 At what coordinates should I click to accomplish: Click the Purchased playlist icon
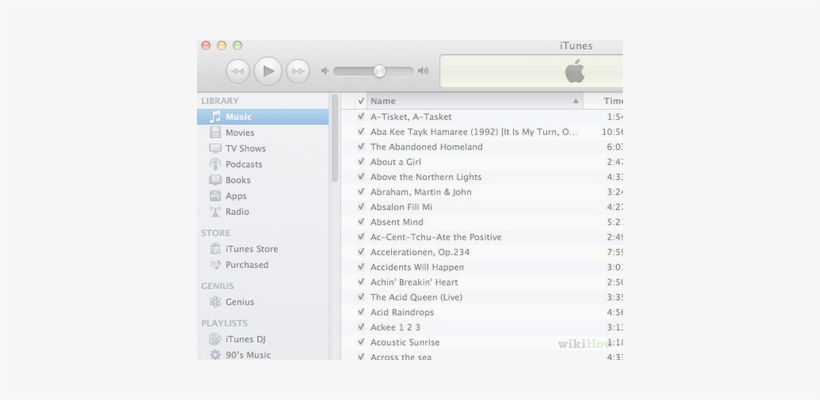pos(215,265)
